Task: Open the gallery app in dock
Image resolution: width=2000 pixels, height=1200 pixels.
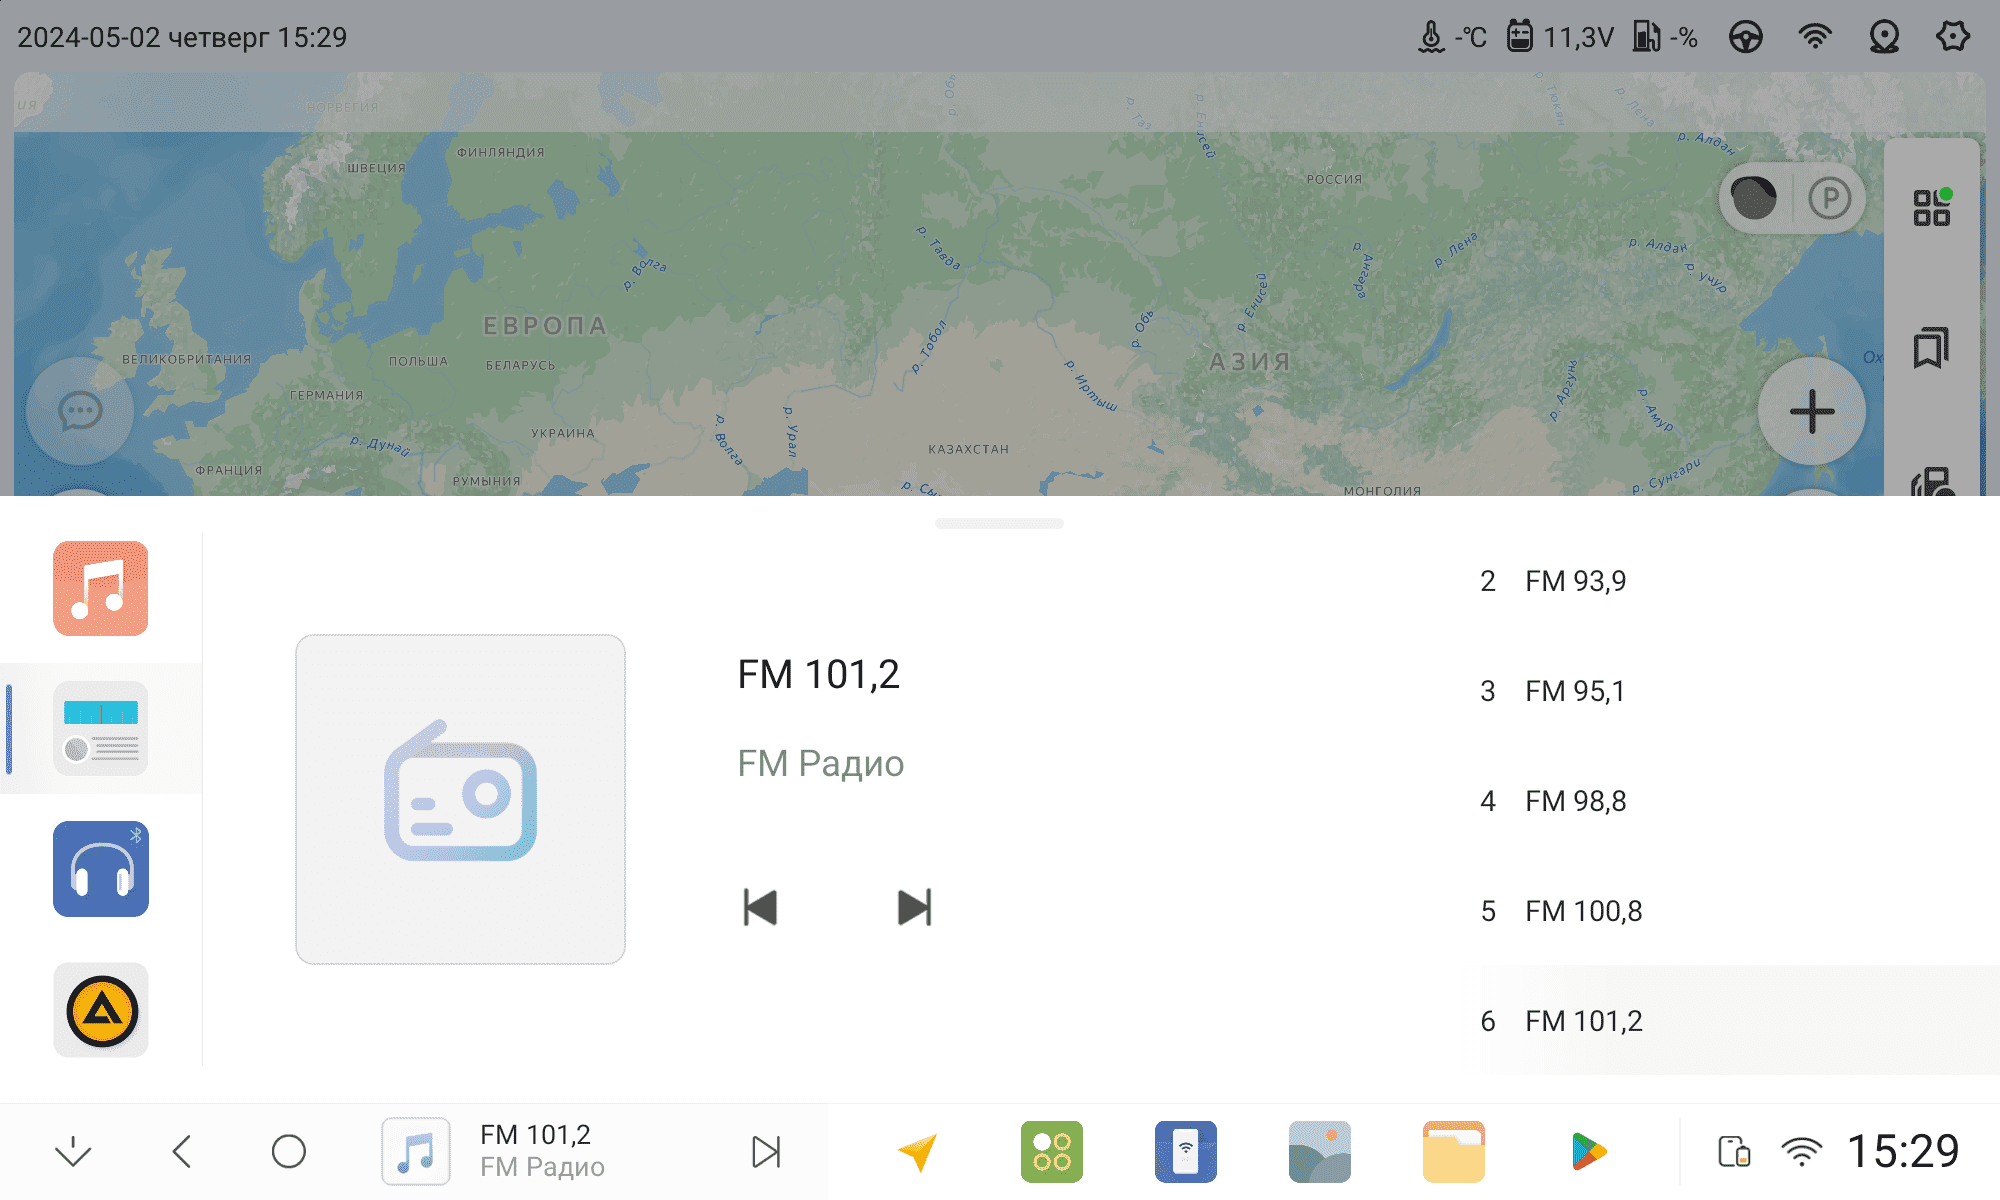Action: [x=1319, y=1151]
